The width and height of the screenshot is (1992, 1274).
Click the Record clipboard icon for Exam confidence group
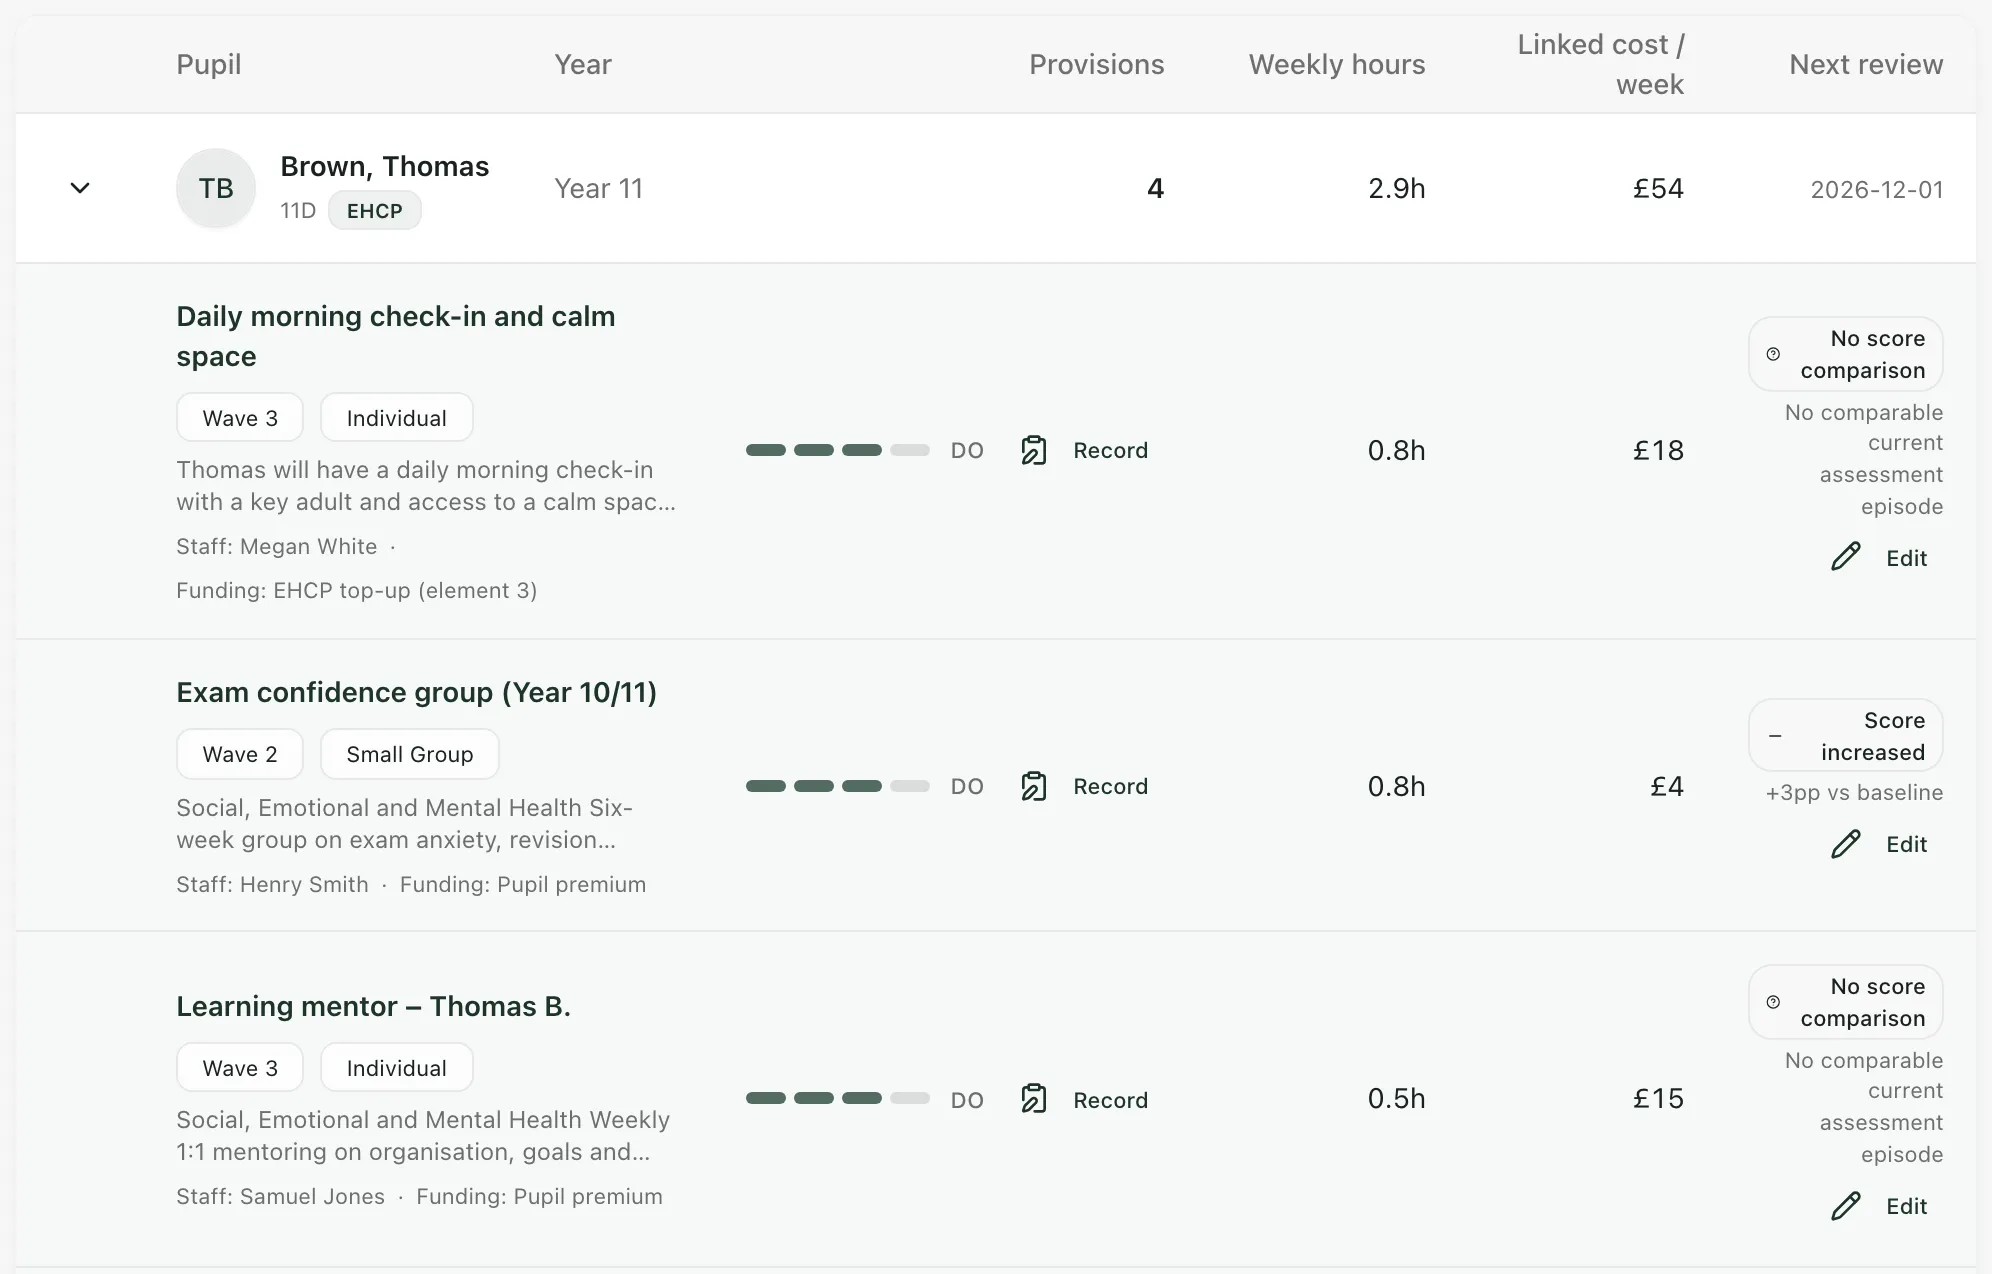coord(1034,786)
